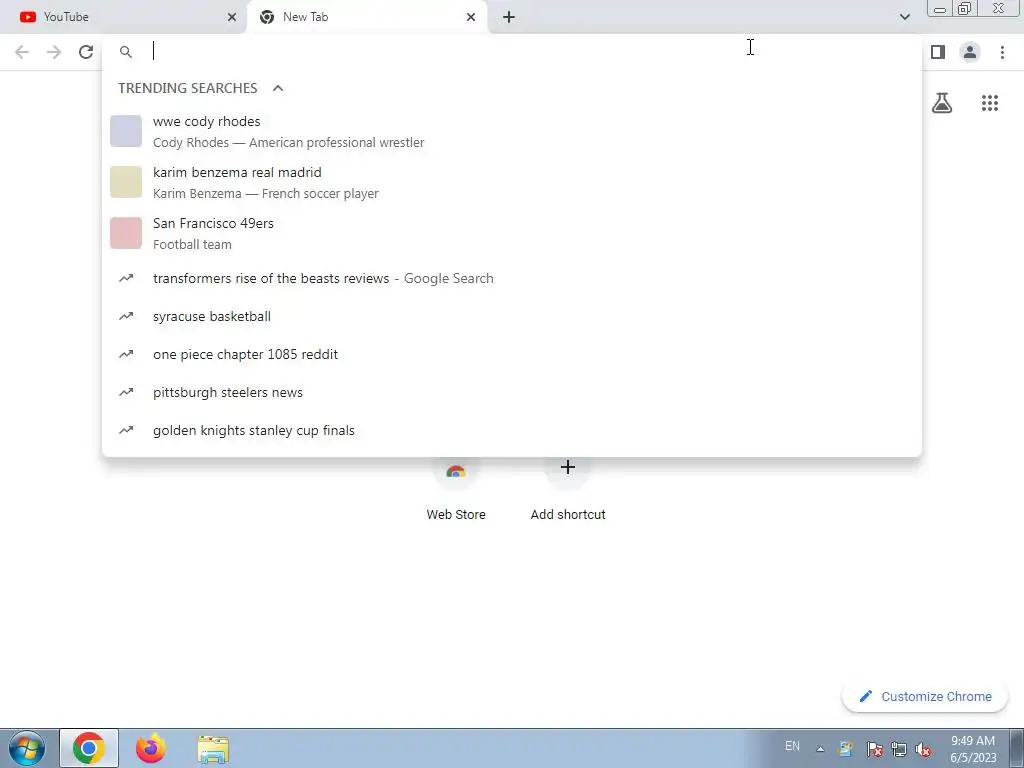Click the network status tray icon

899,749
